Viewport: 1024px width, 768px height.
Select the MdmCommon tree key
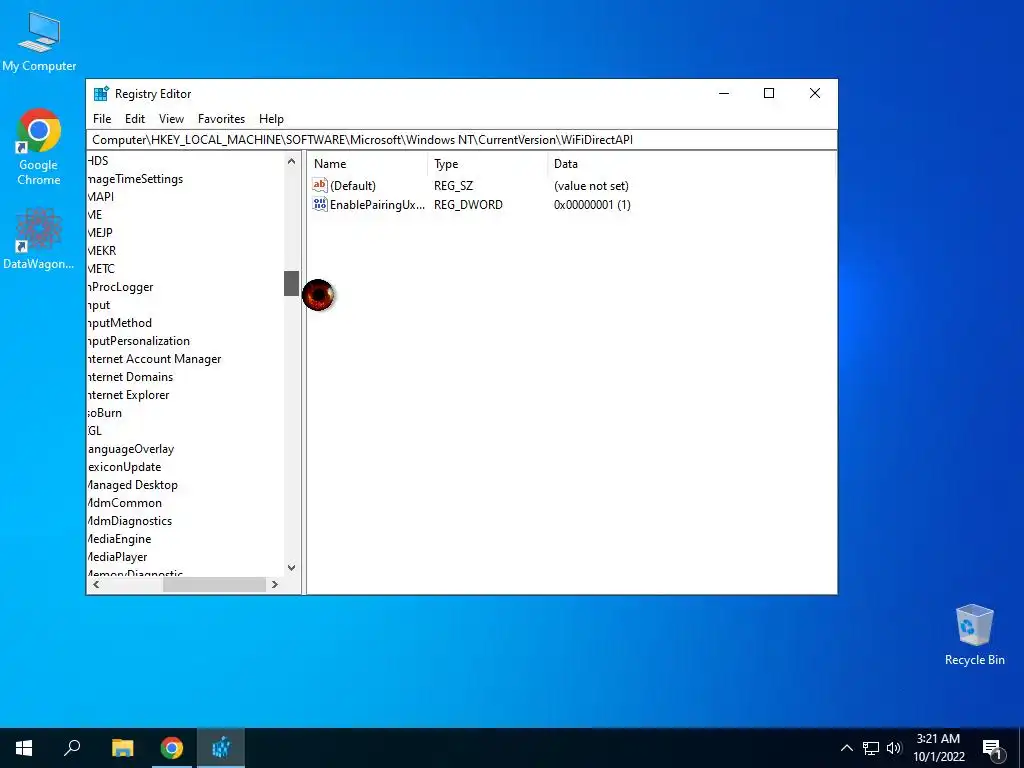click(x=125, y=503)
